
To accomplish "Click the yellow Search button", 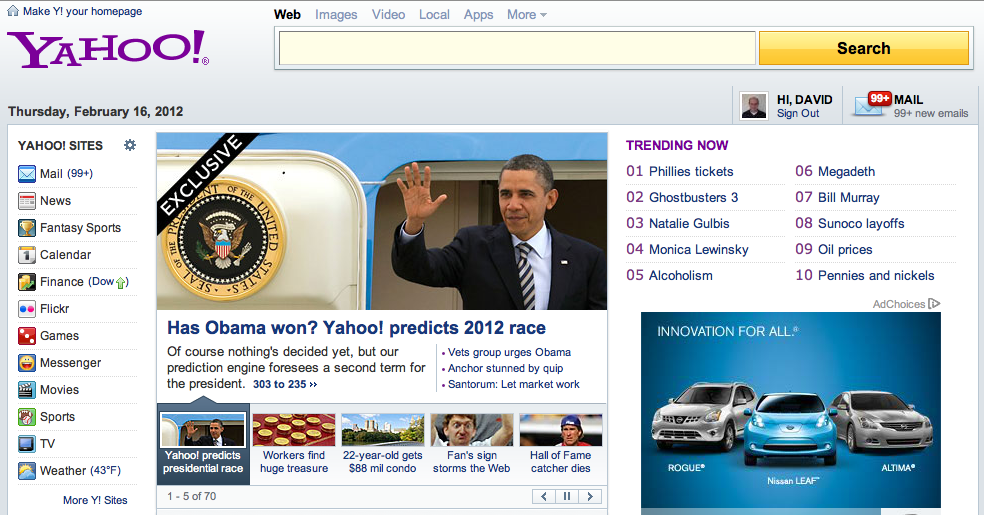I will (864, 48).
